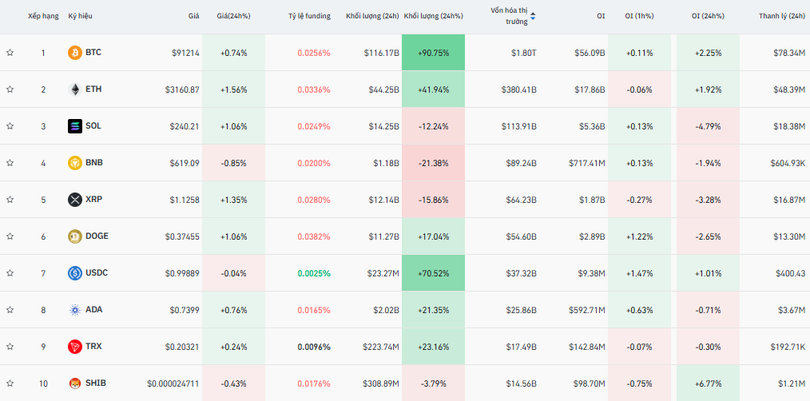The width and height of the screenshot is (810, 401).
Task: Open the SOL symbol link
Action: coord(93,126)
